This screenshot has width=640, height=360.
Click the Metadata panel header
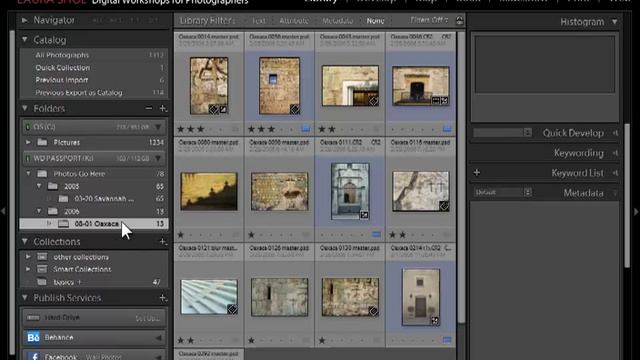[x=584, y=193]
